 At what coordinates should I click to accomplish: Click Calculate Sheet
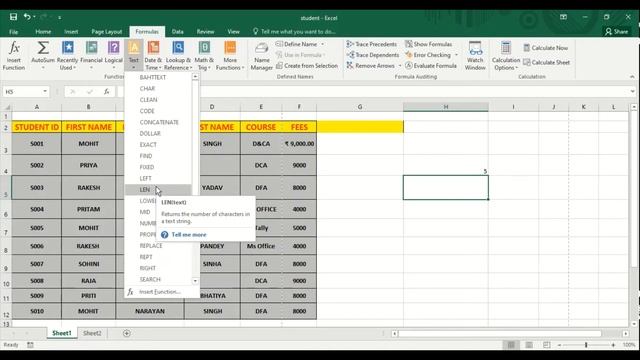click(547, 62)
